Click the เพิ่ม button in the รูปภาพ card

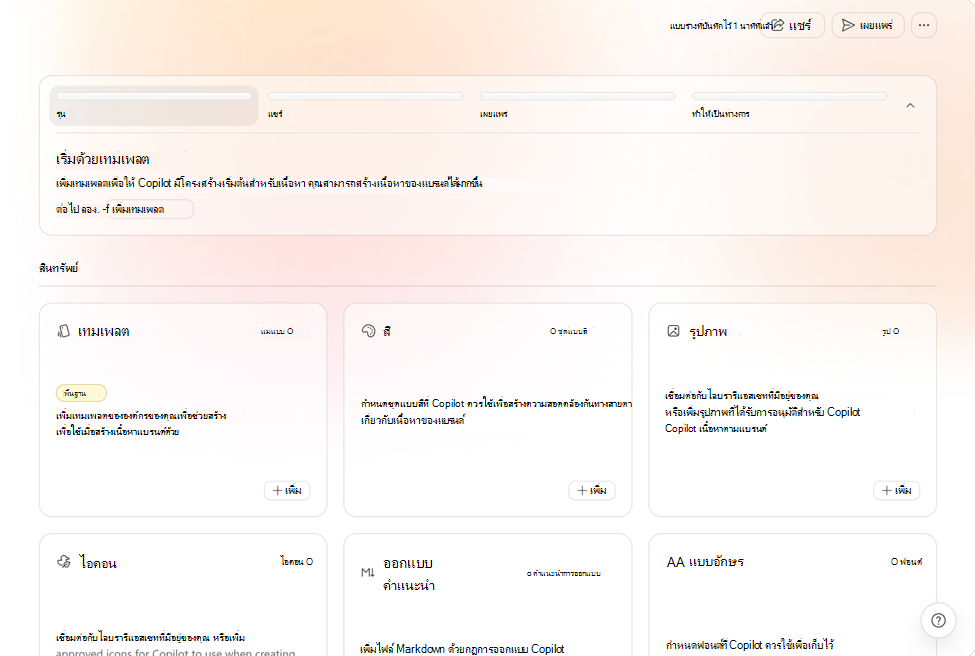(897, 491)
